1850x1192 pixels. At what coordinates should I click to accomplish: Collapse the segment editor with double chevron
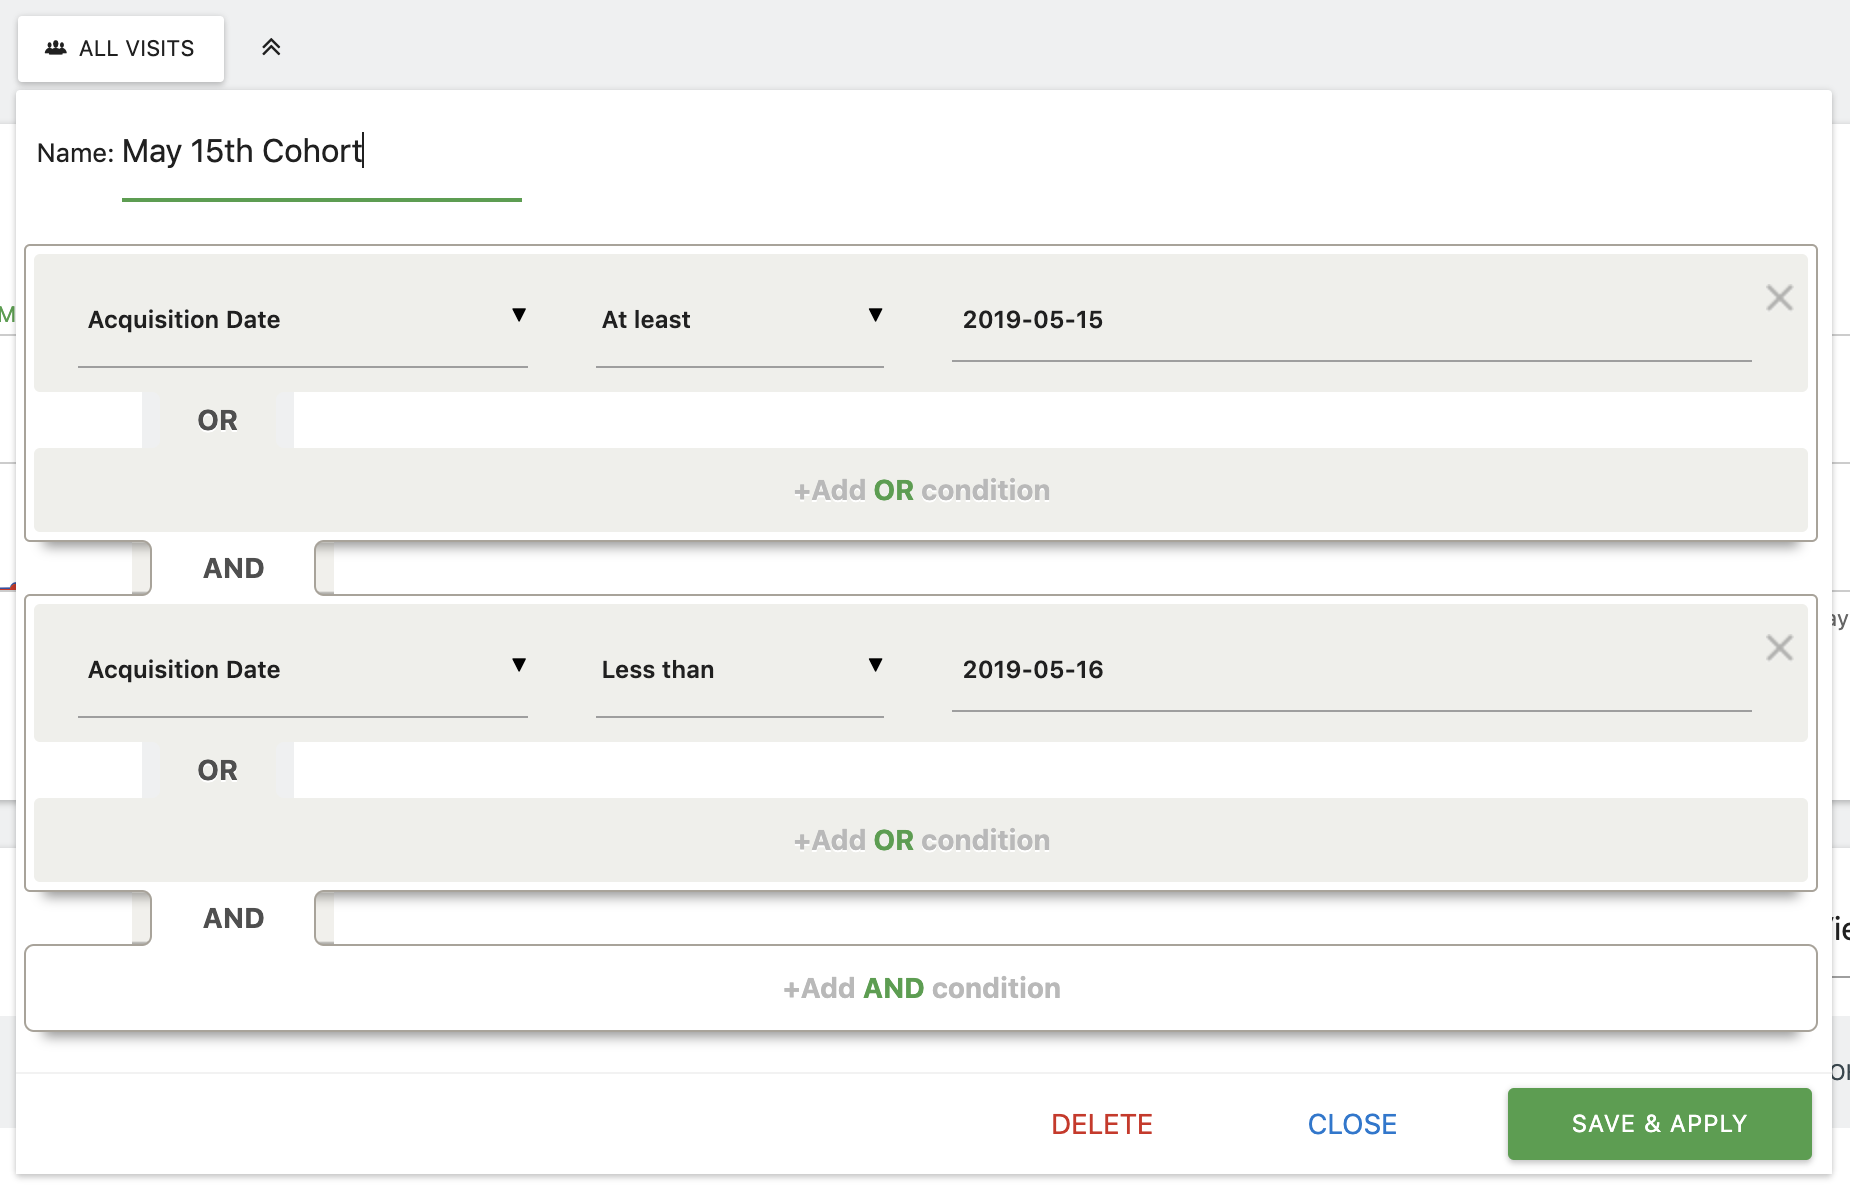click(x=271, y=47)
